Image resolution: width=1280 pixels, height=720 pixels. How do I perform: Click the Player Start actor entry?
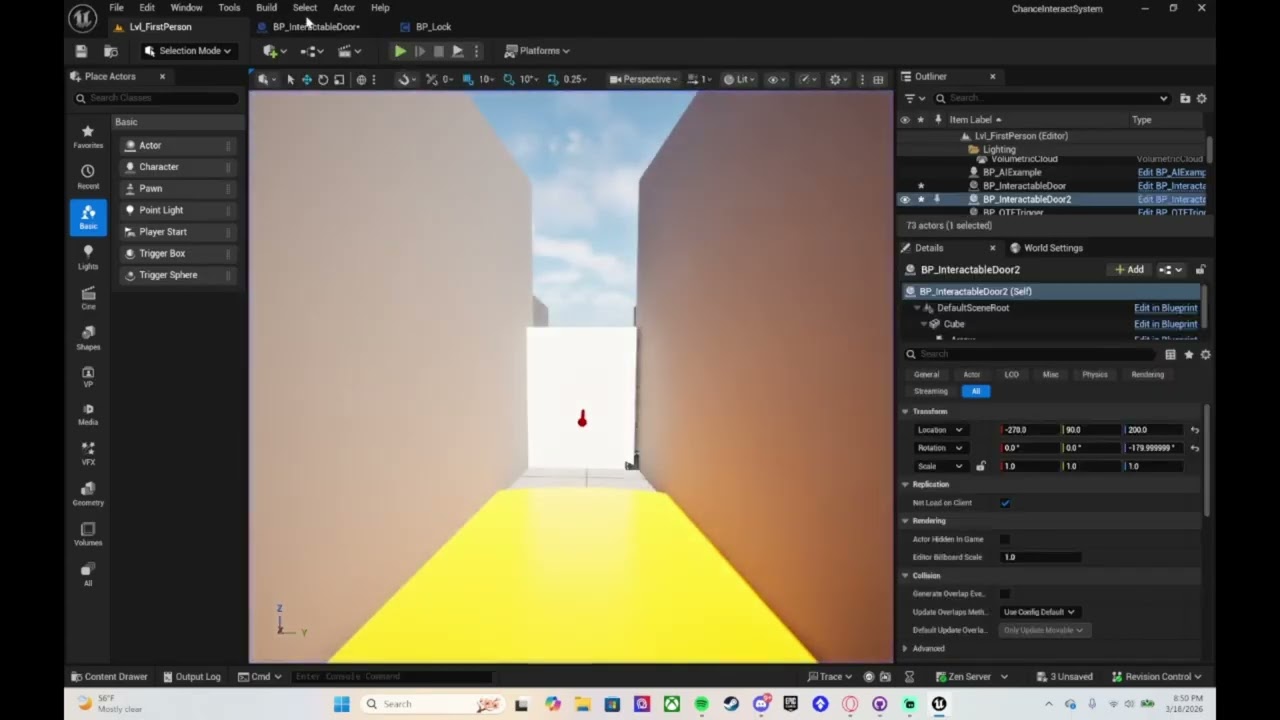(x=177, y=232)
